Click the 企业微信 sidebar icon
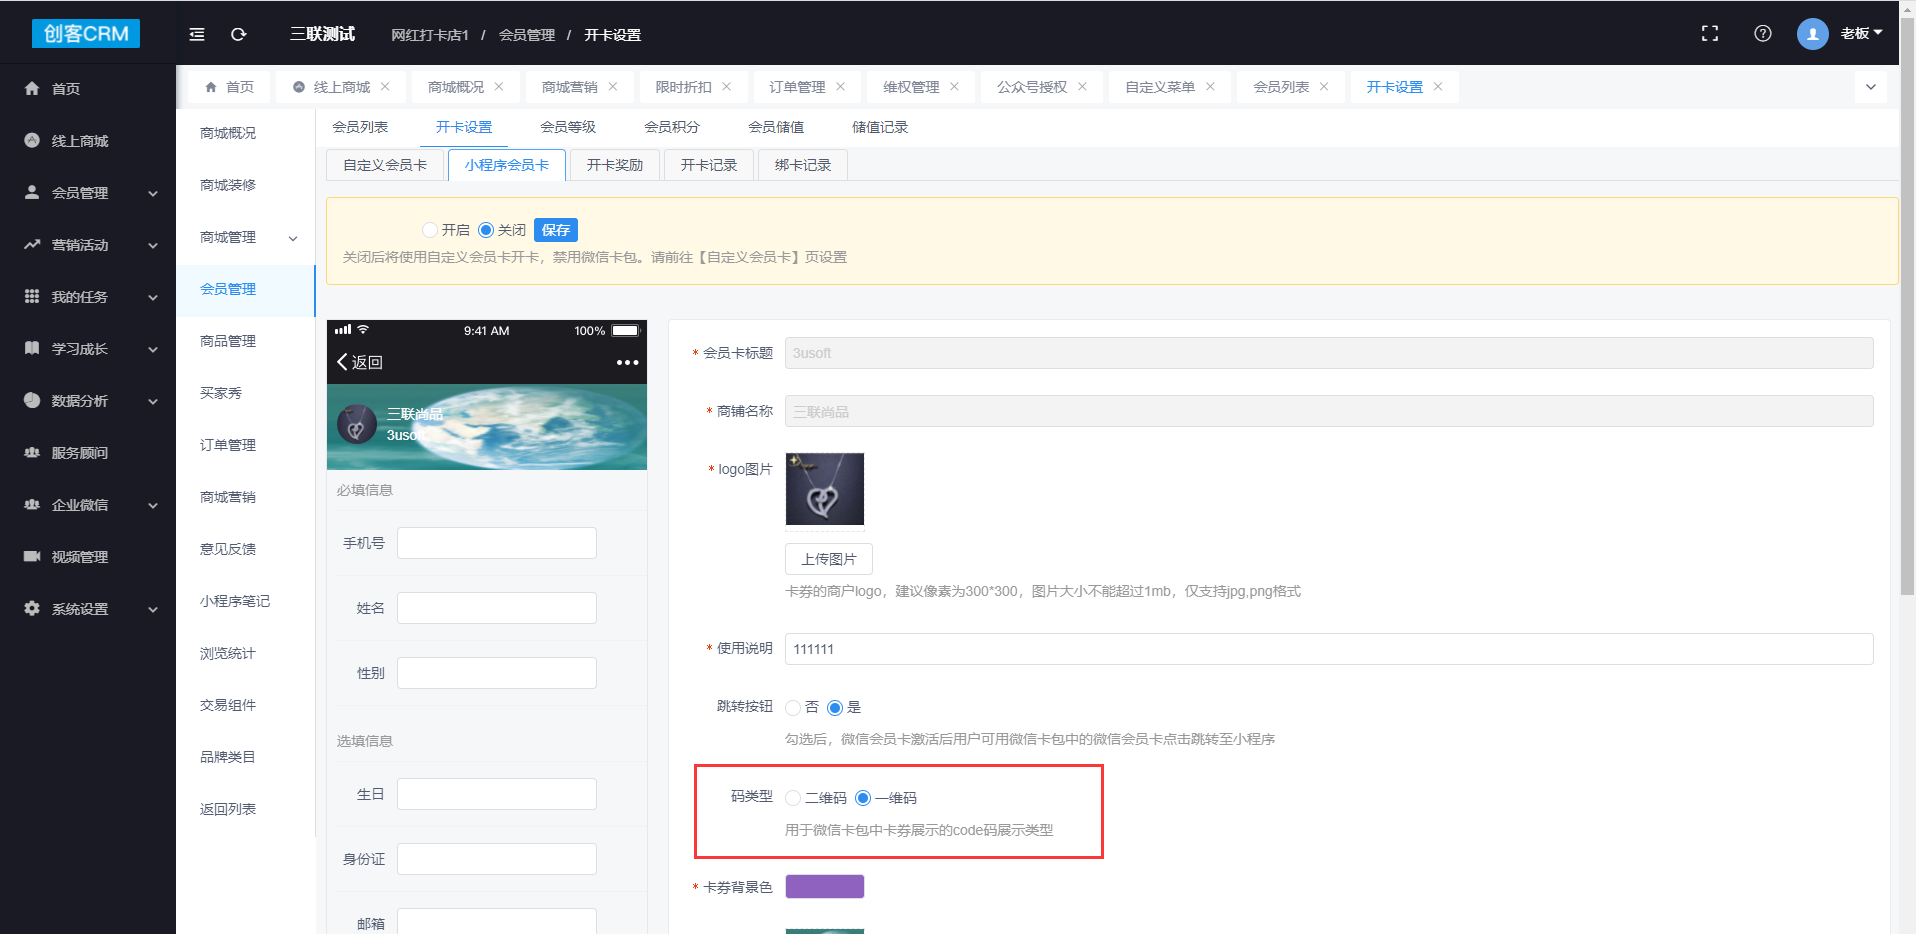Viewport: 1916px width, 934px height. pos(32,505)
